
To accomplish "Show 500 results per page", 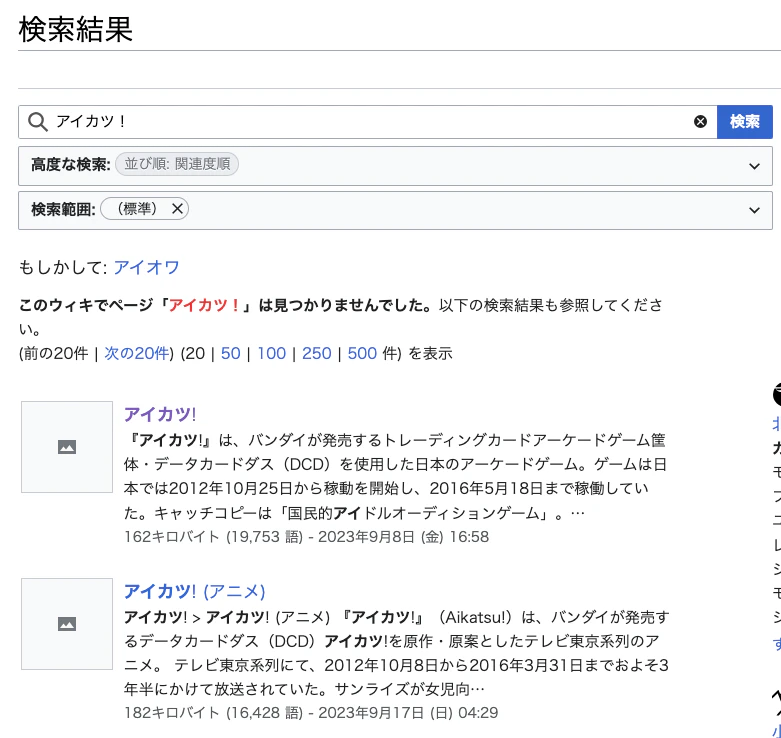I will point(362,354).
